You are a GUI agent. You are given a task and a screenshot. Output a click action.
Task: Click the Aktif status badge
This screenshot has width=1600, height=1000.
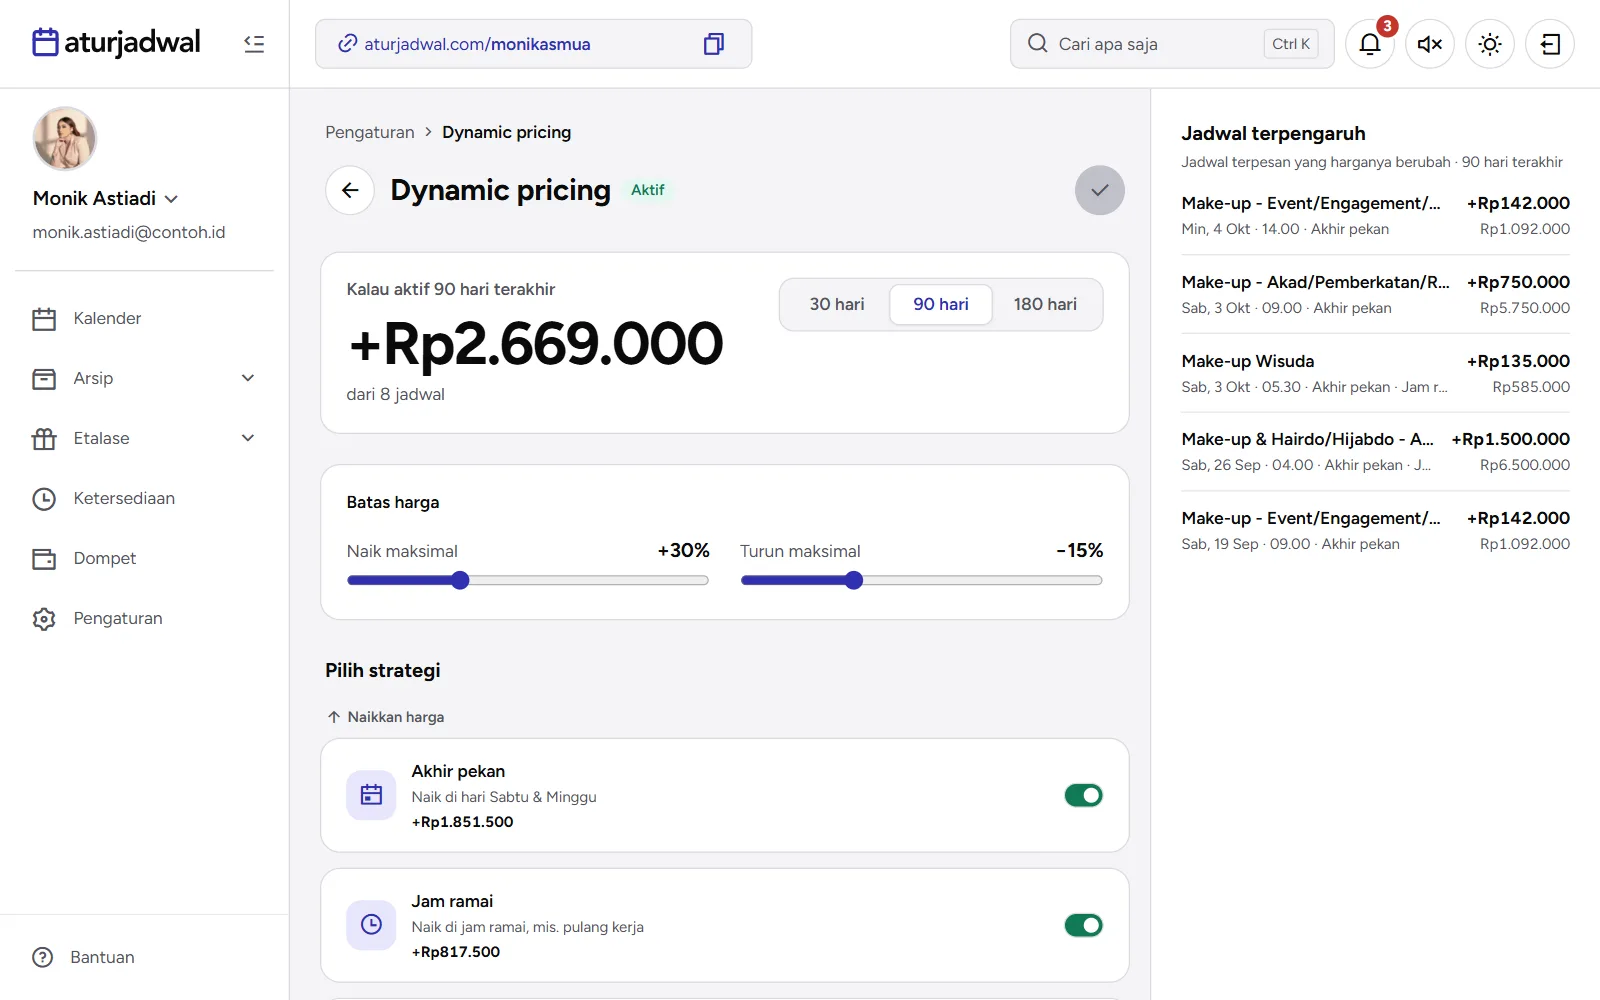coord(648,190)
